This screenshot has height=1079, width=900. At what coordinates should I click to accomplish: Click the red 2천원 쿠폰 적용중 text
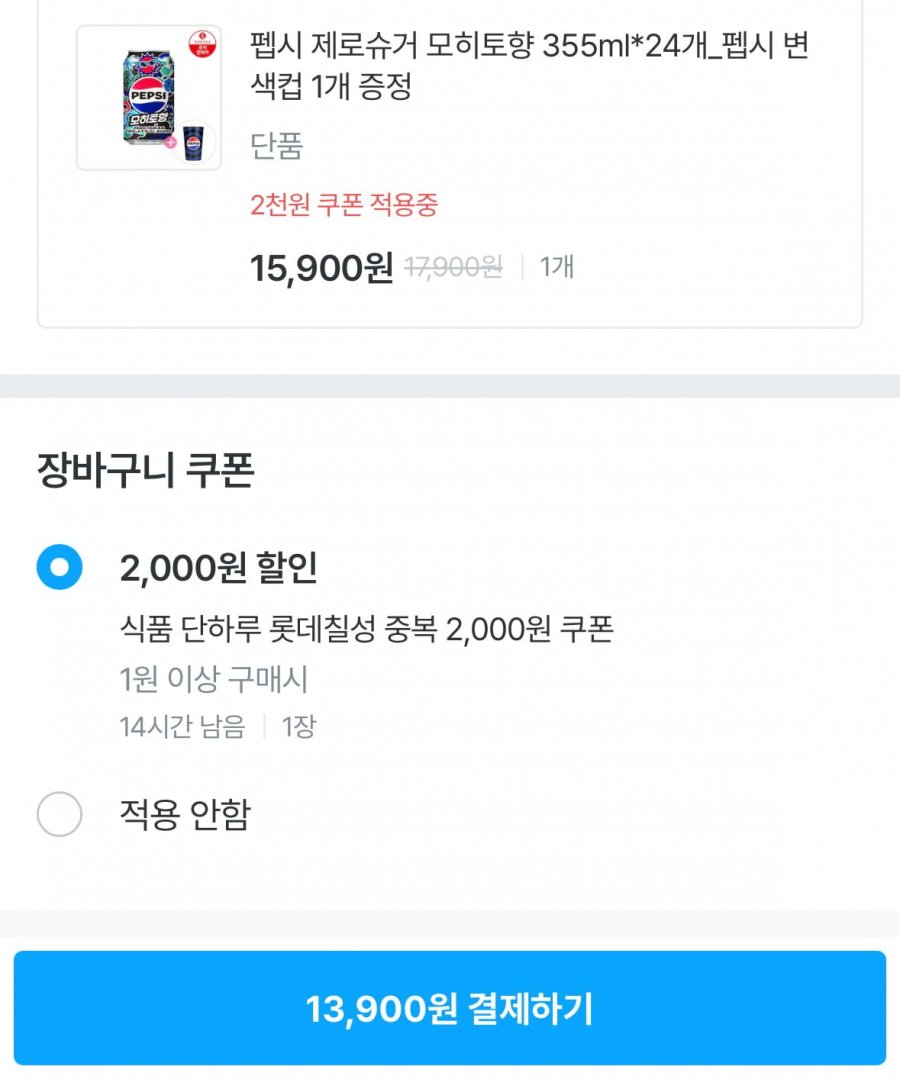pos(344,205)
